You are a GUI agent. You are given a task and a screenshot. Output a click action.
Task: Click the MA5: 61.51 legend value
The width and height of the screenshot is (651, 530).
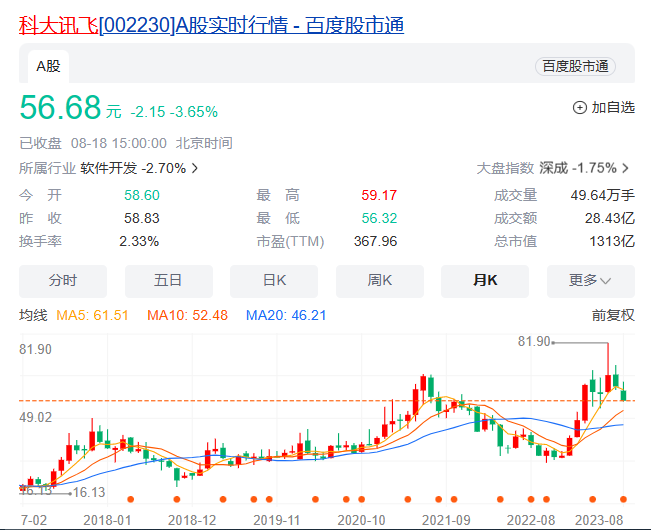coord(92,315)
